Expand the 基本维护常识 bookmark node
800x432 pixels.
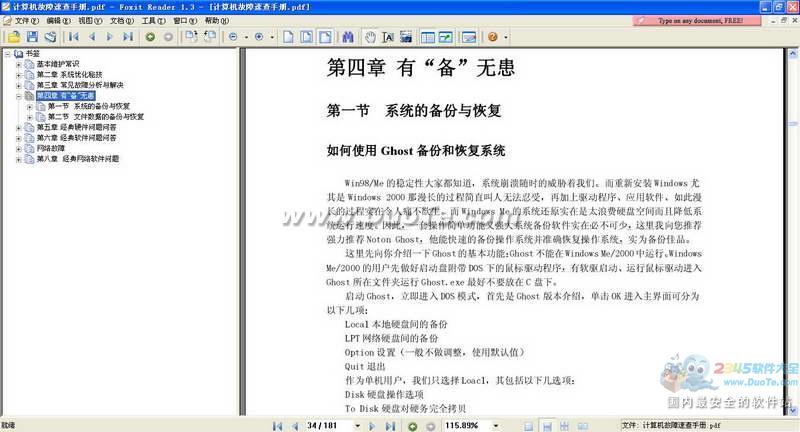coord(19,63)
